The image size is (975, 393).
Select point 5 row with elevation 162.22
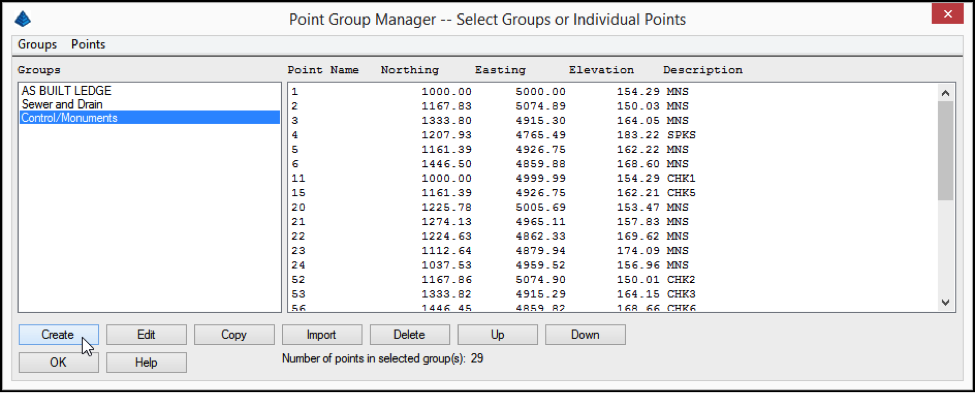tap(612, 149)
